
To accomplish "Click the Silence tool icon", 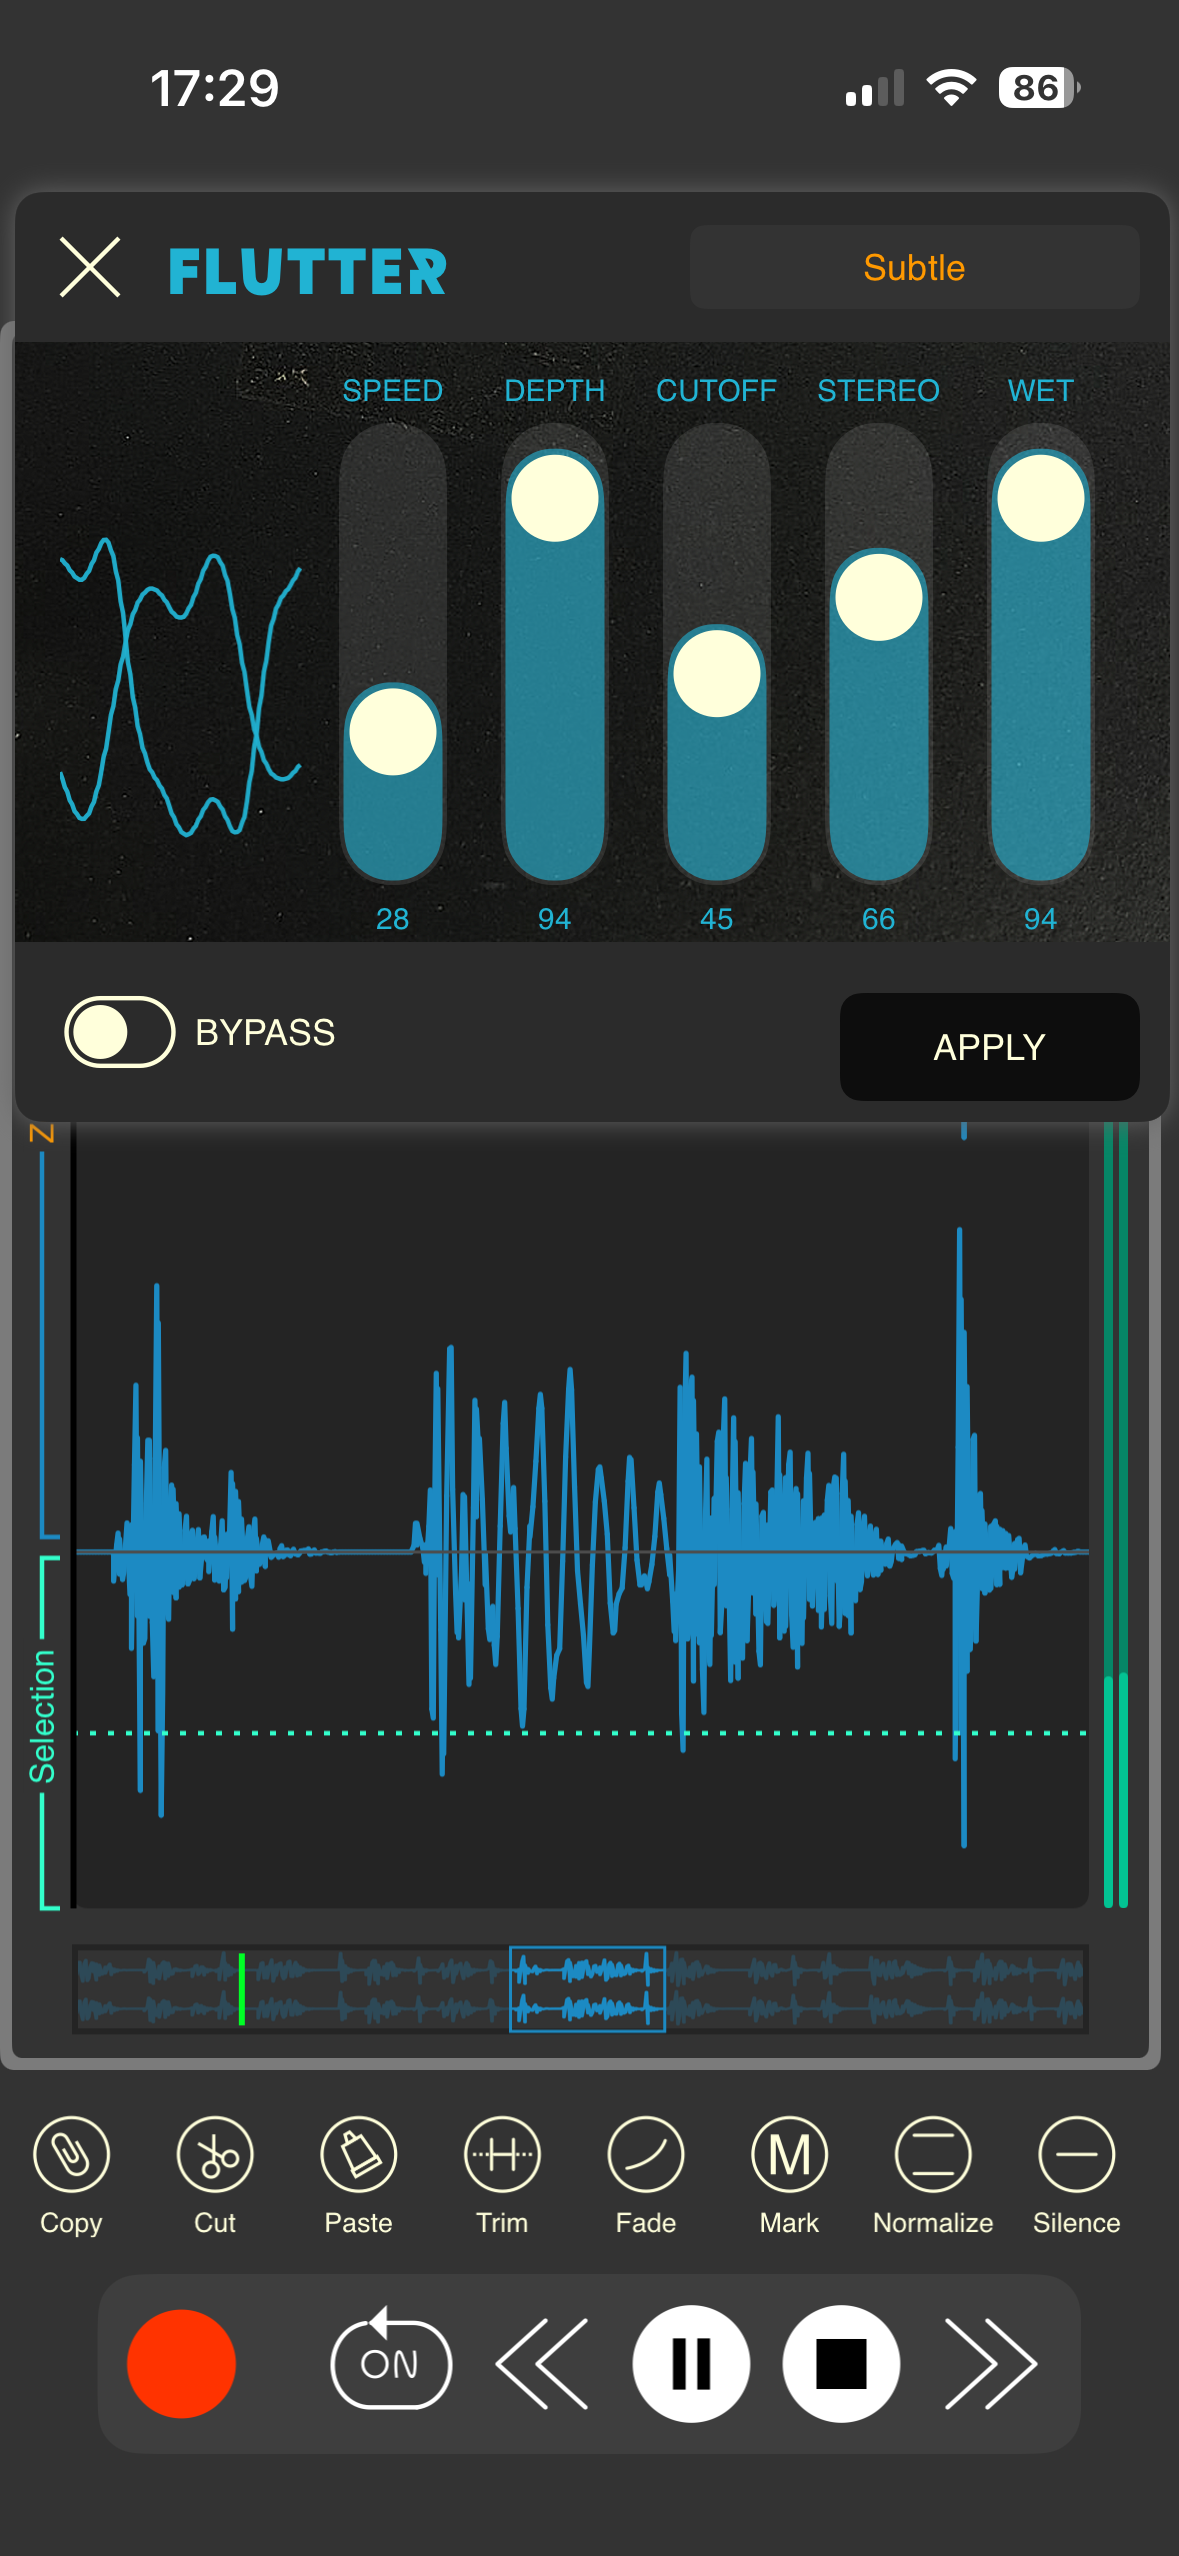I will 1077,2154.
